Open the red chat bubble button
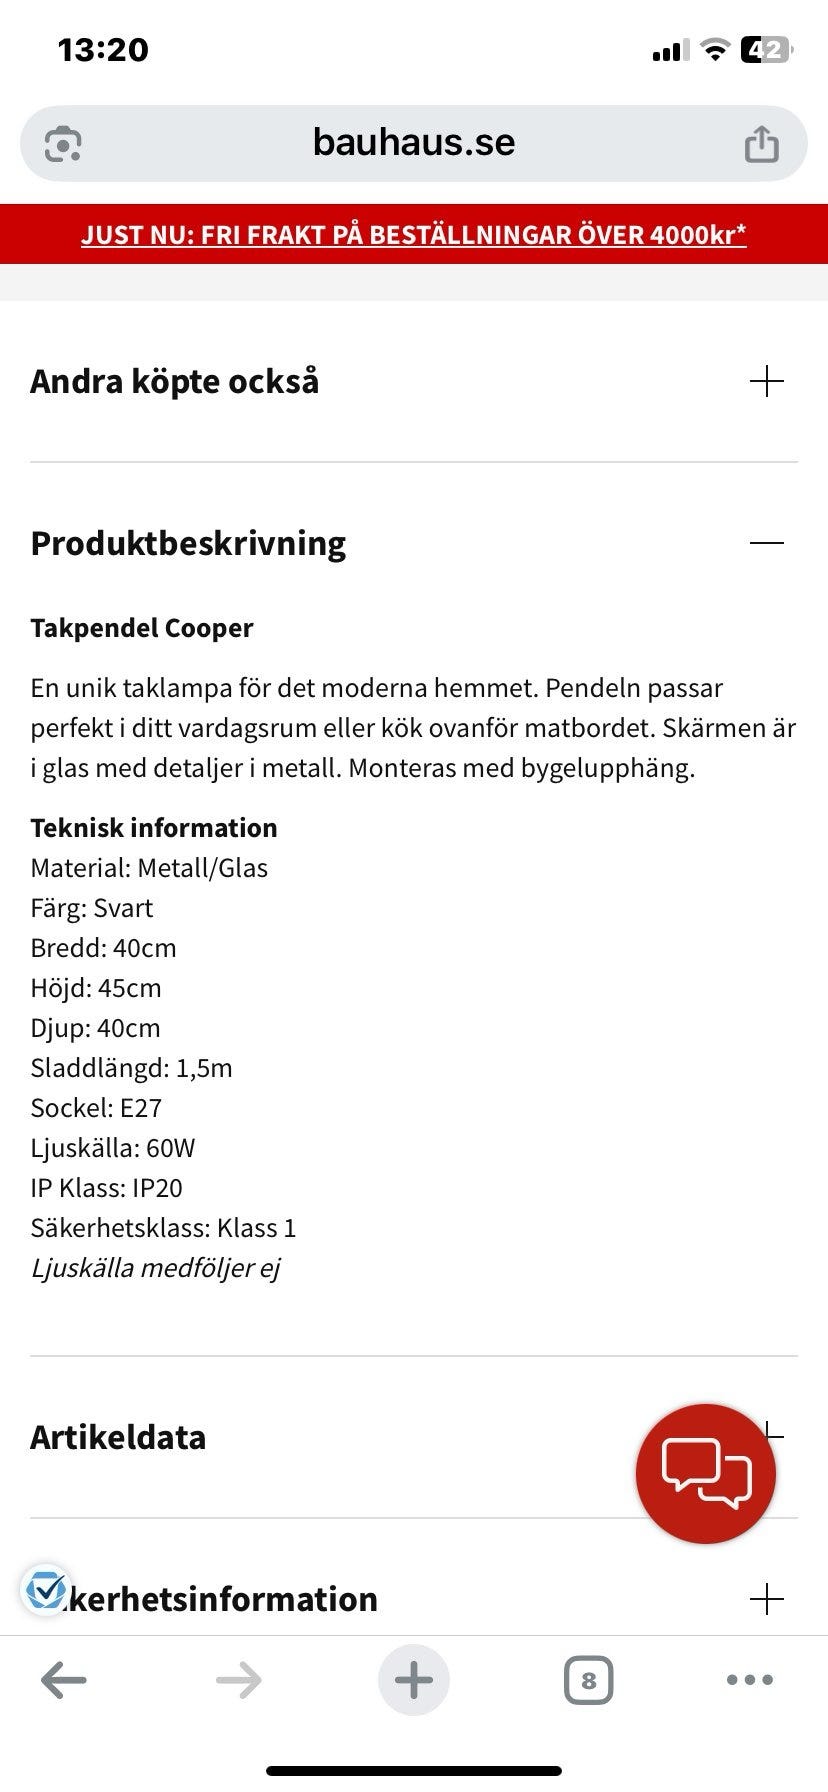 705,1473
